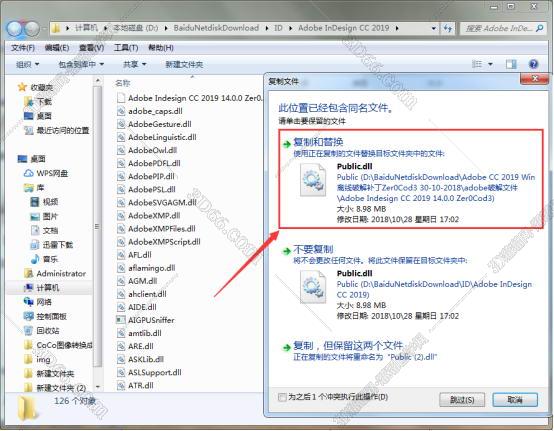Open the 工具(T) menu
This screenshot has width=554, height=431.
(126, 48)
